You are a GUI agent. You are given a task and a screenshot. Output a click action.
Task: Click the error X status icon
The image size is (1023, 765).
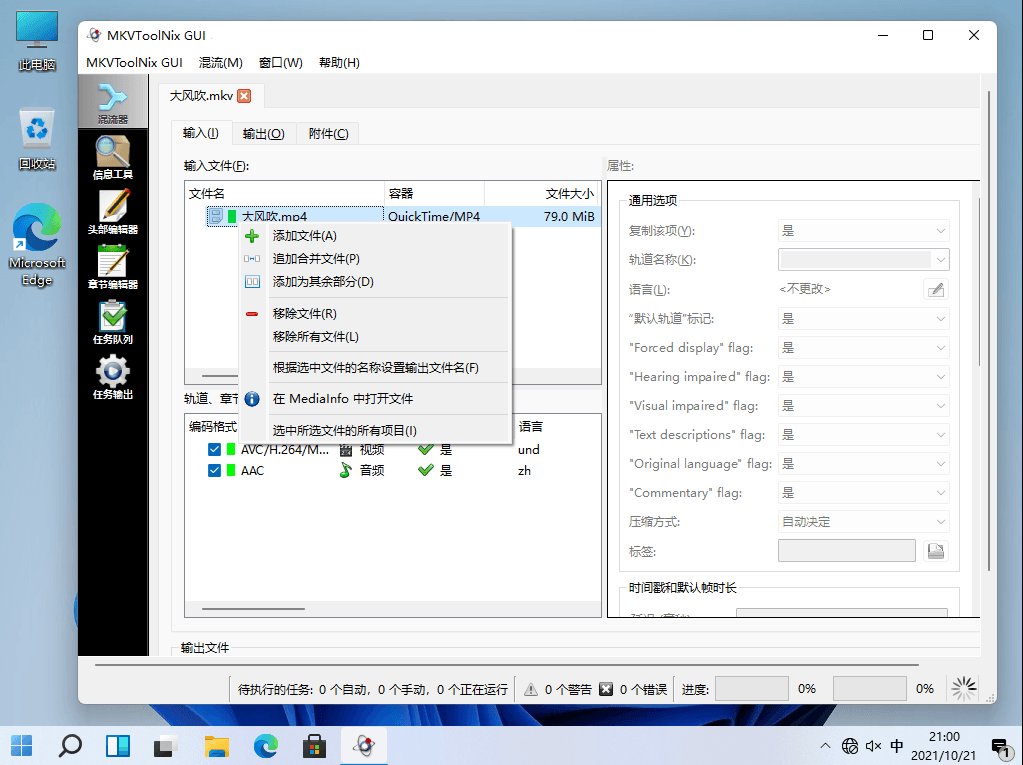[x=606, y=689]
